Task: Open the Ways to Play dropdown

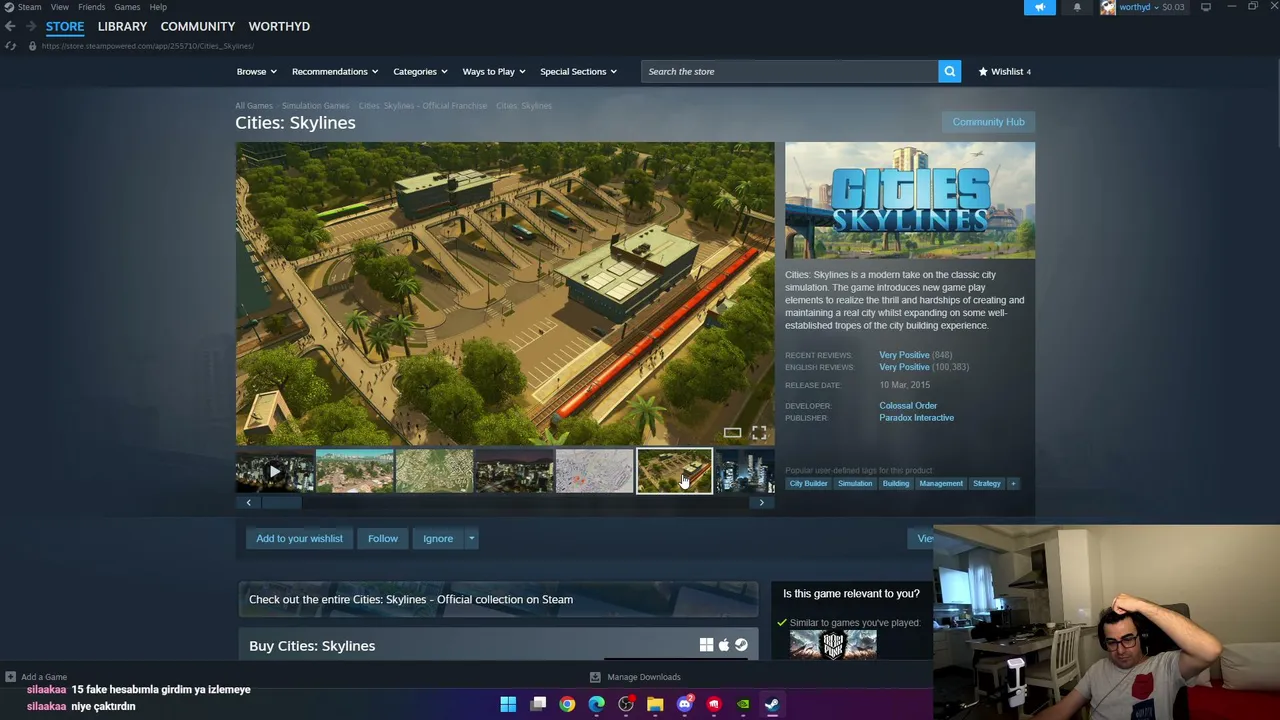Action: click(x=494, y=71)
